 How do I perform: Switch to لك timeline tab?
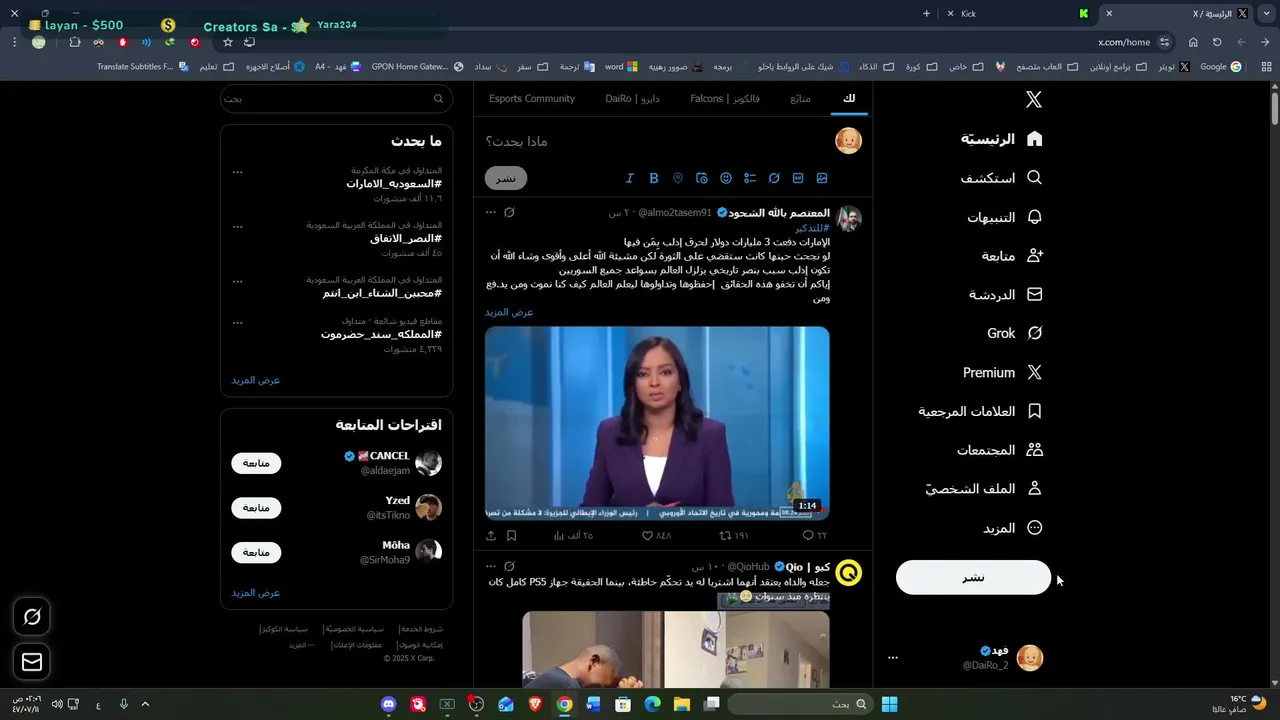coord(850,98)
